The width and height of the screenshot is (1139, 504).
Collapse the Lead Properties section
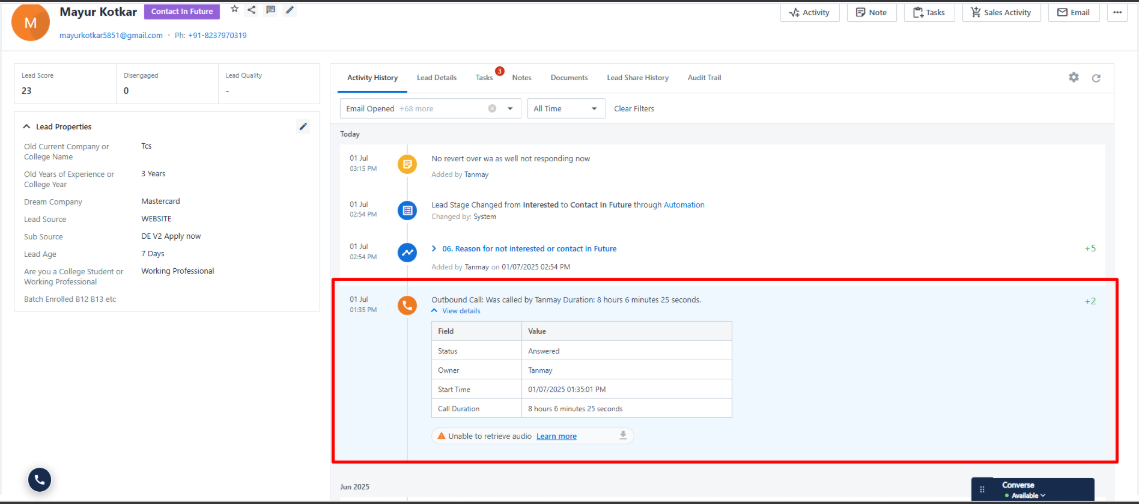click(27, 126)
